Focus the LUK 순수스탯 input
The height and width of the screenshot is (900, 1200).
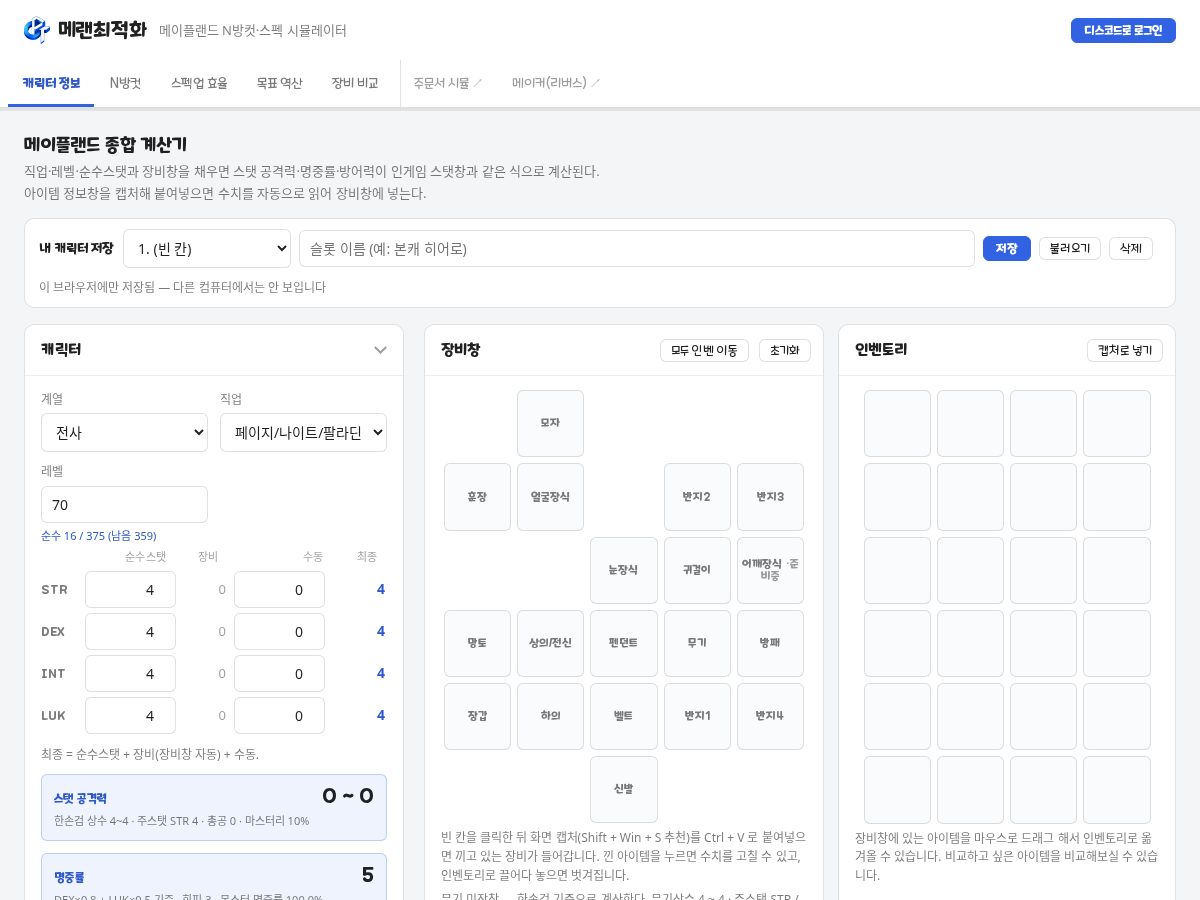(130, 716)
